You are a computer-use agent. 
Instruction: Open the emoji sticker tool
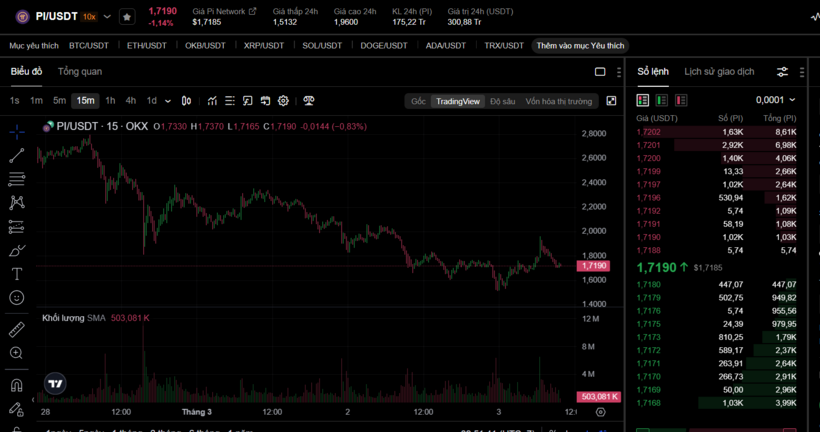[17, 298]
